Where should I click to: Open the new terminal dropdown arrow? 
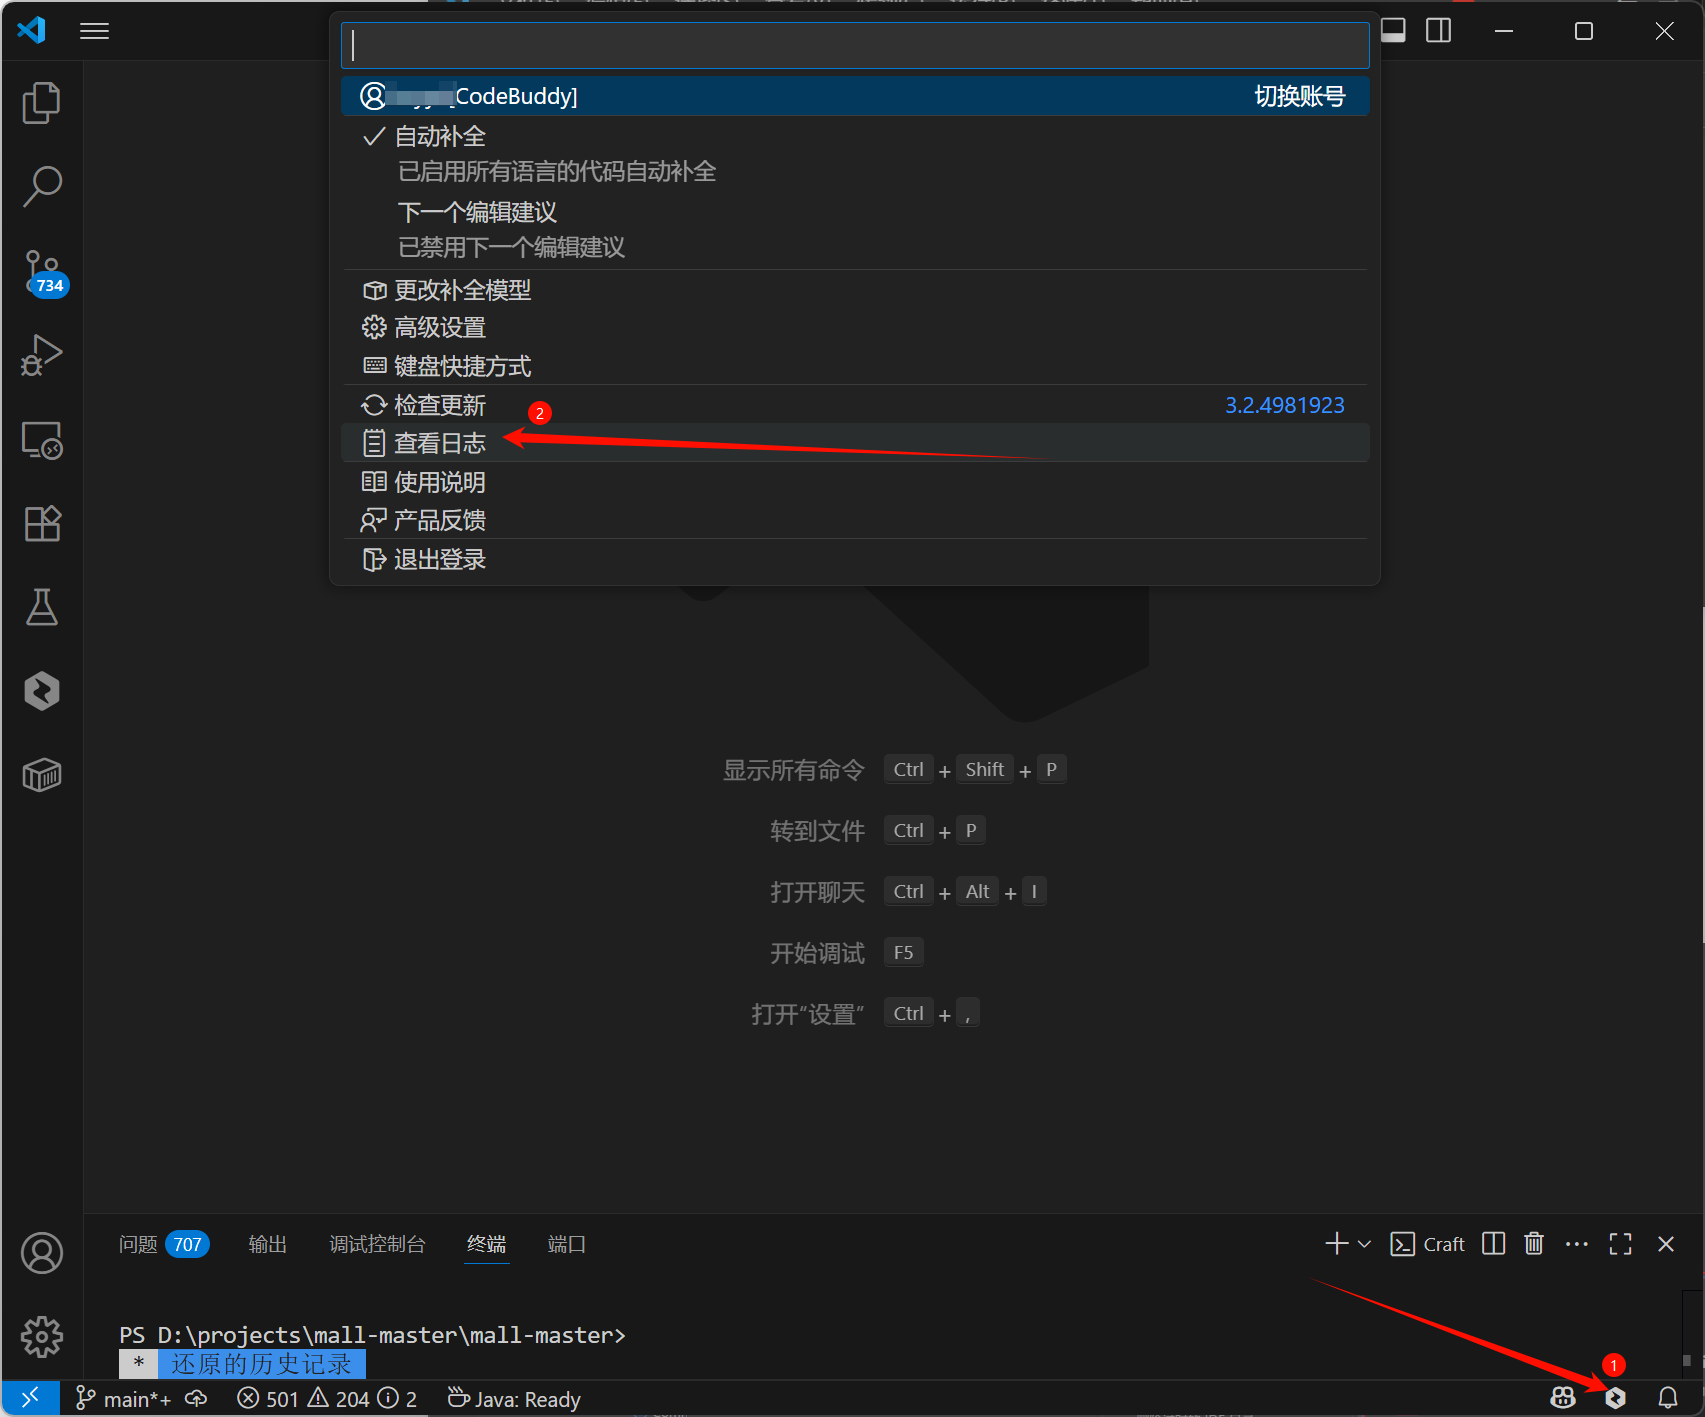click(1364, 1244)
